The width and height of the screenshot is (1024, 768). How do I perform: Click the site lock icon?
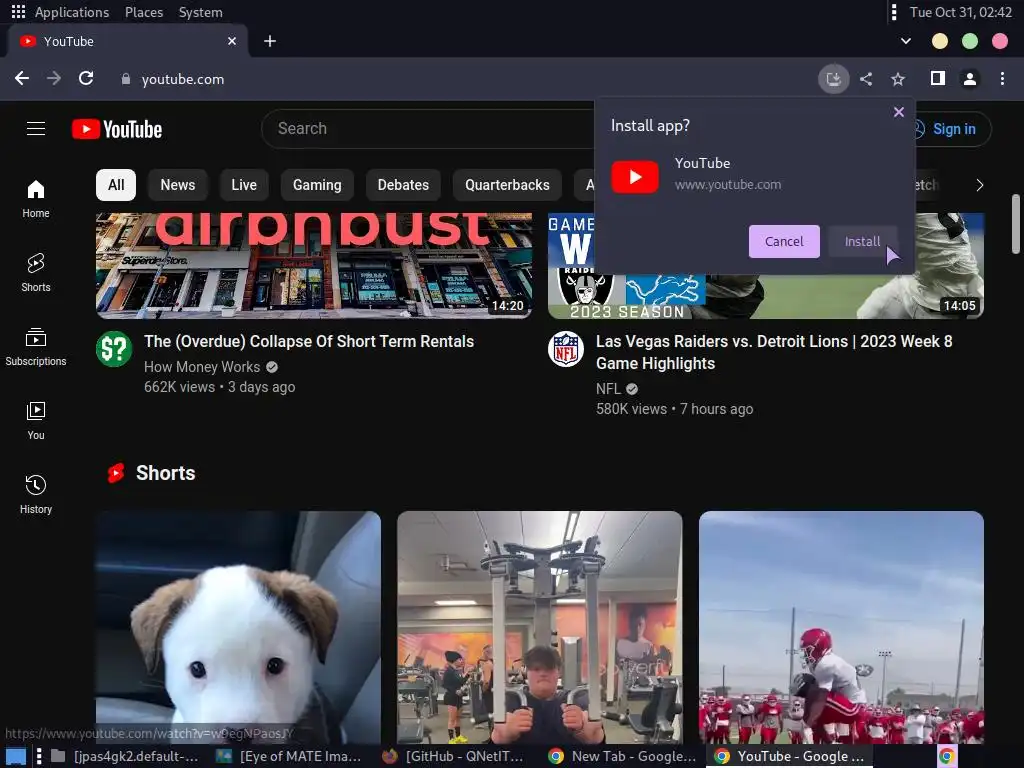[x=125, y=79]
